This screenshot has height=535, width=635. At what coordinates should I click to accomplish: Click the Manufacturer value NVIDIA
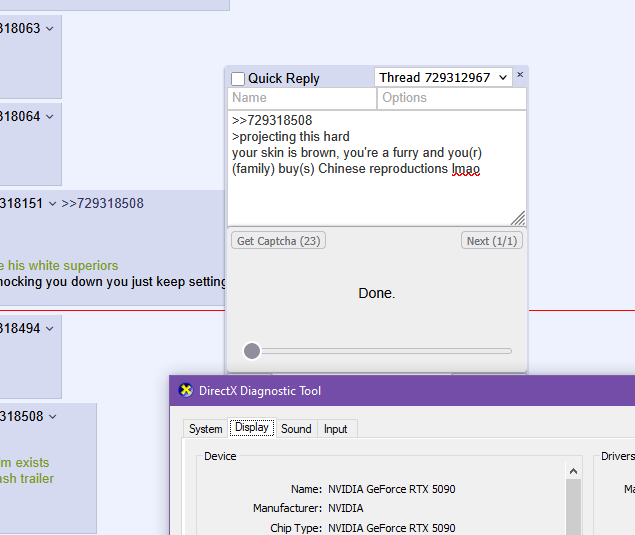coord(345,508)
